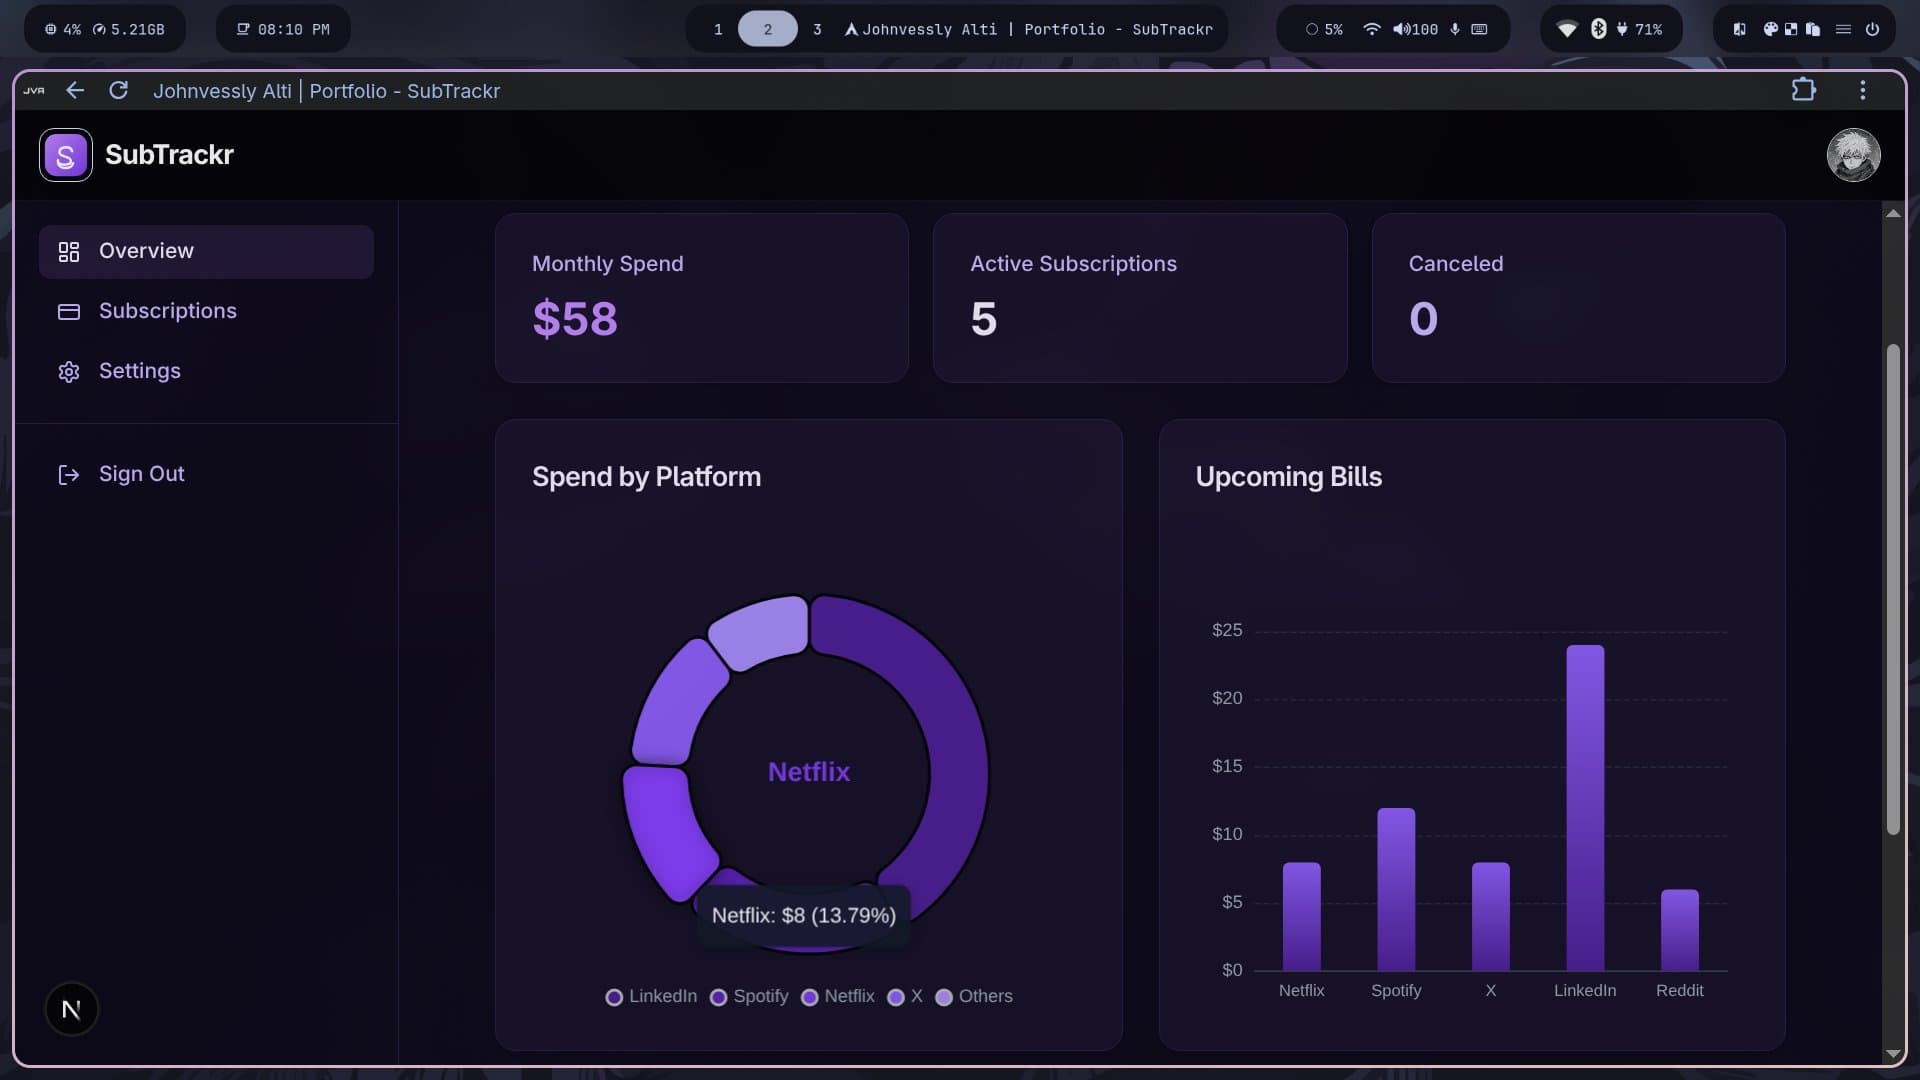The width and height of the screenshot is (1920, 1080).
Task: Open the Subscriptions section
Action: pos(167,311)
